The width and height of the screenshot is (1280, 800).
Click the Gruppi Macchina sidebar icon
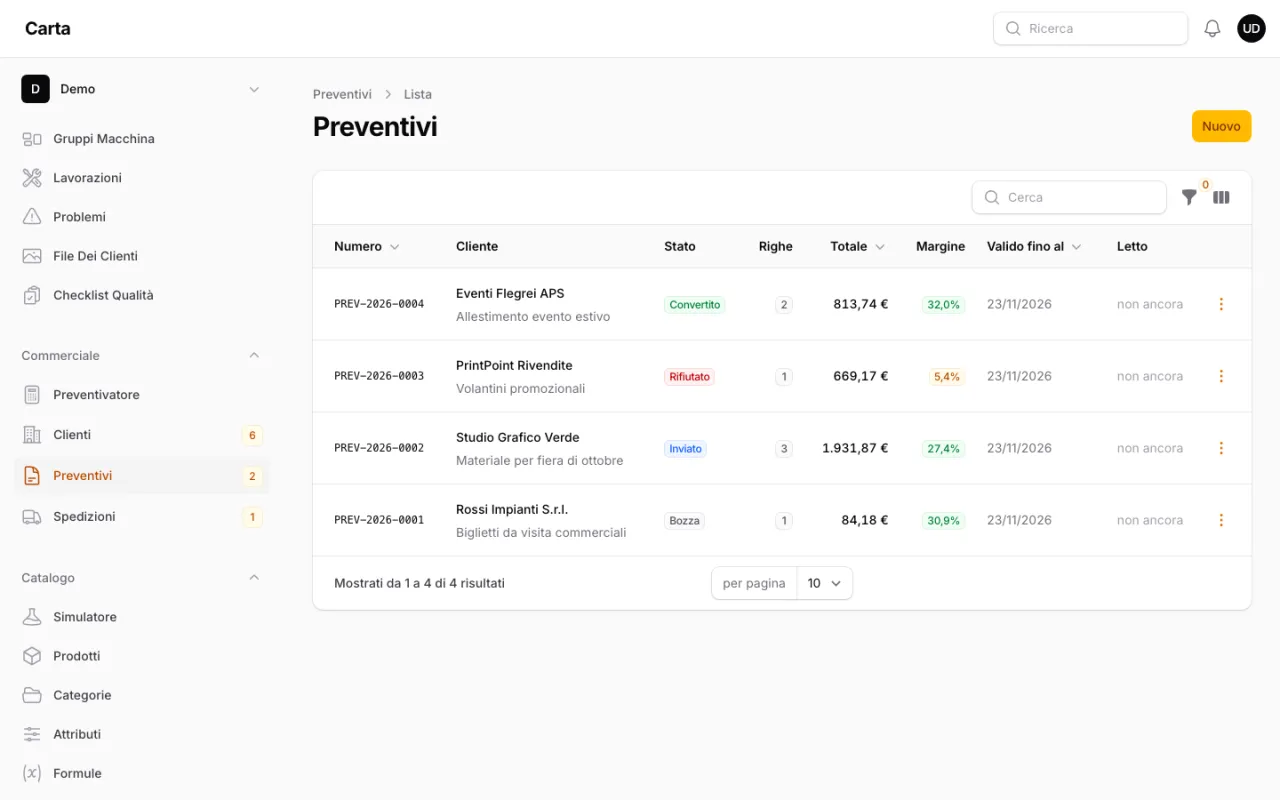32,139
